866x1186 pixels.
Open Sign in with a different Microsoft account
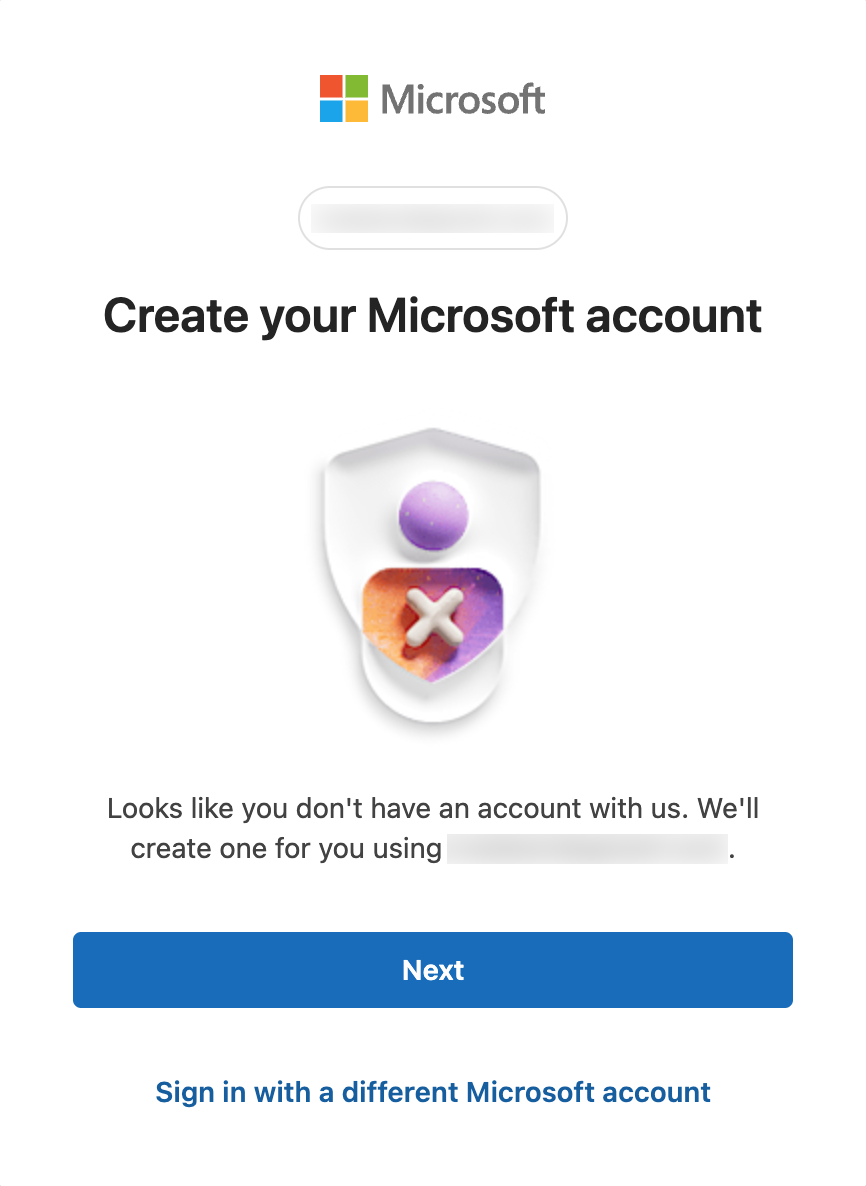432,1092
